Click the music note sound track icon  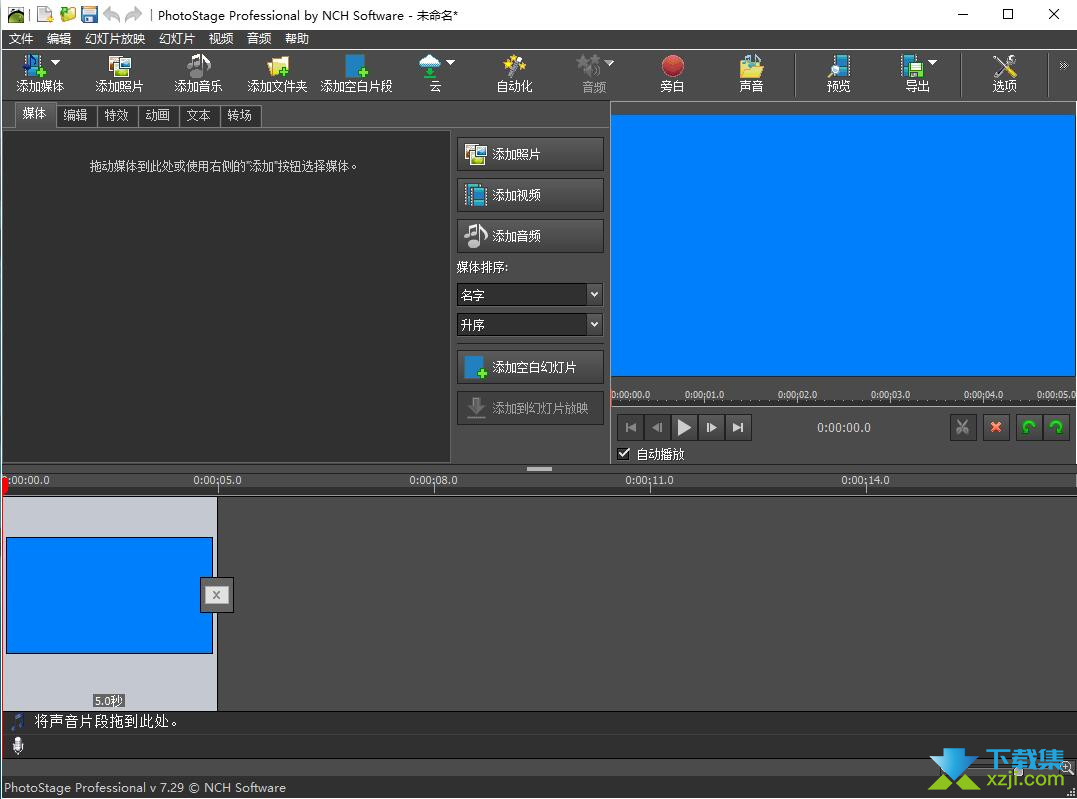click(18, 721)
